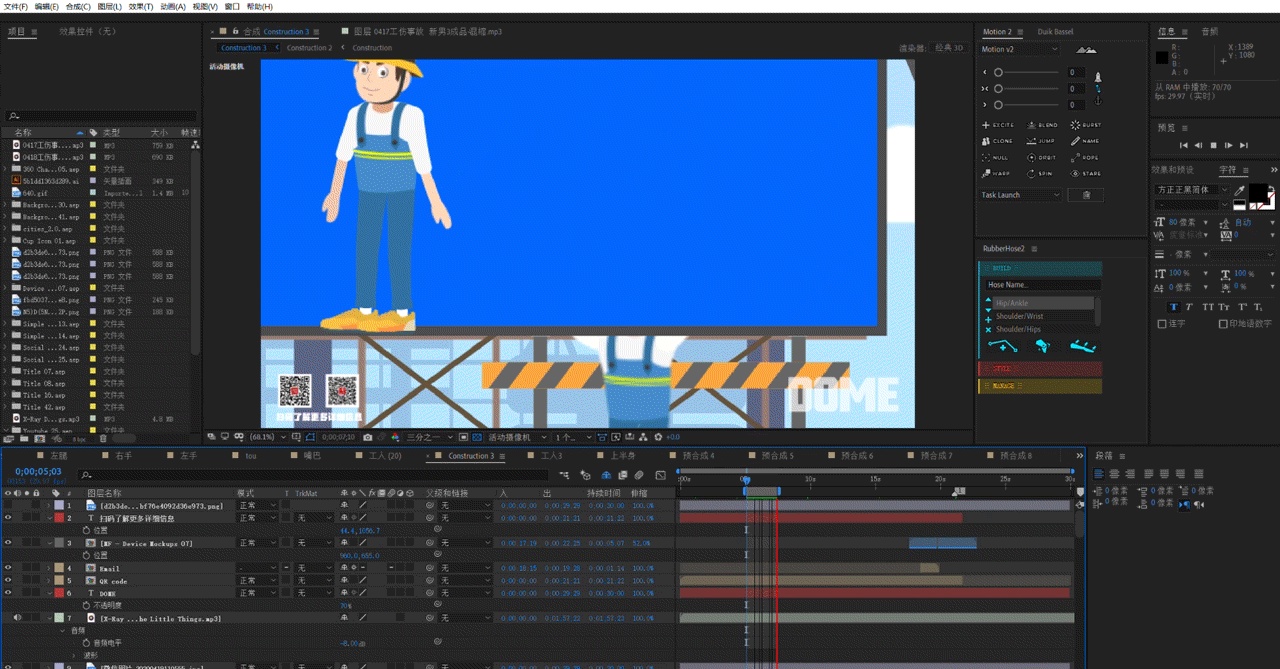Click the rocket icon beside the Motion sliders
Screen dimensions: 1280x669
point(1098,76)
